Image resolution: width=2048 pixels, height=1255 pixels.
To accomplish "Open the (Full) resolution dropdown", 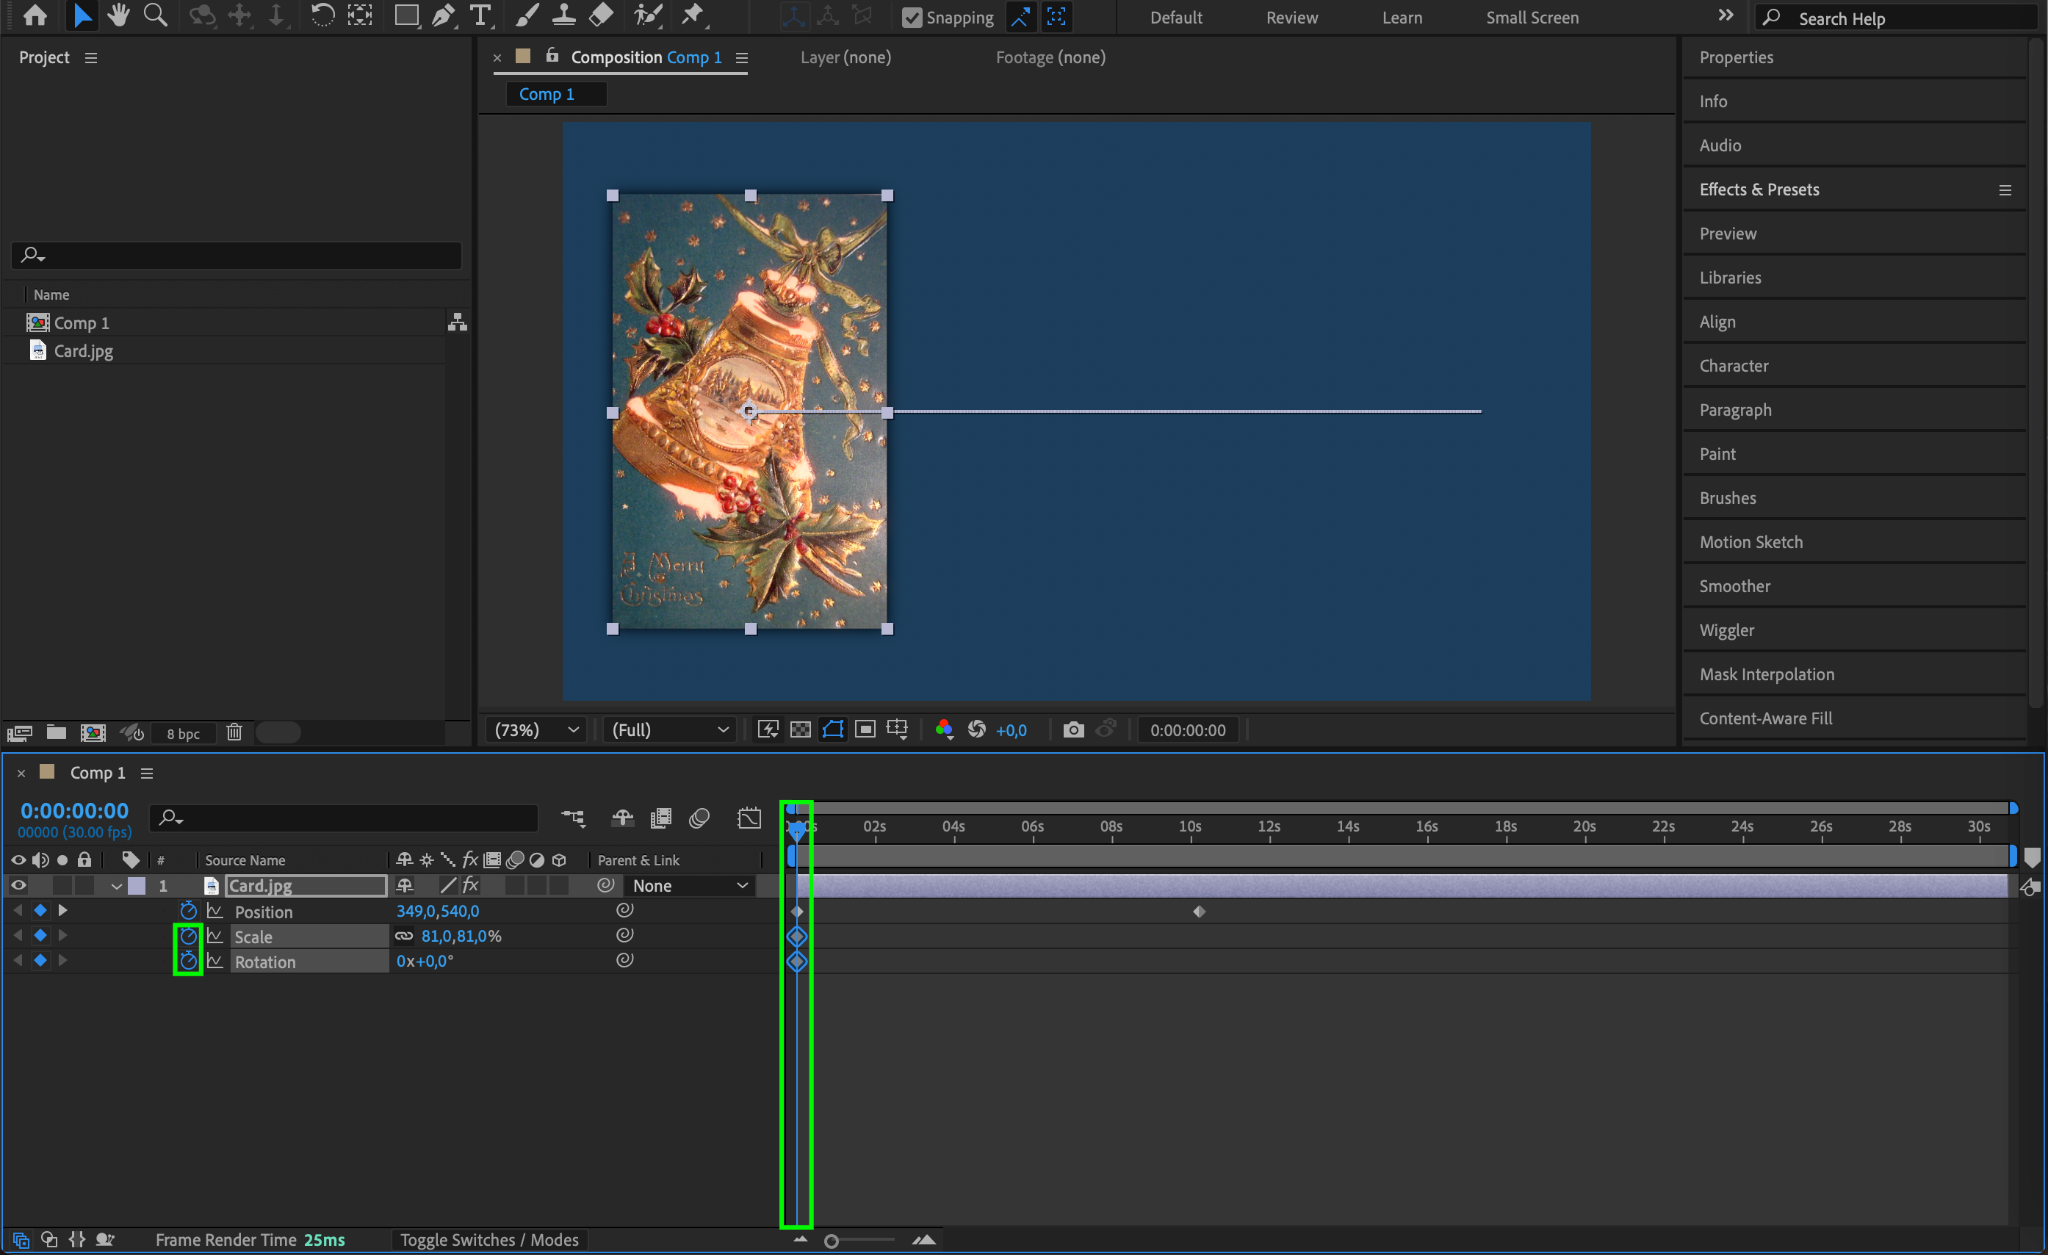I will tap(670, 730).
